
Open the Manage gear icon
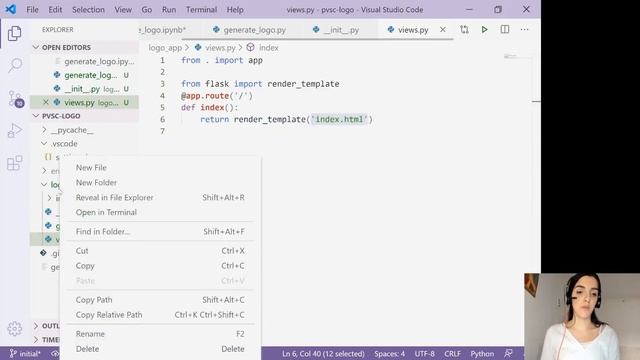pyautogui.click(x=15, y=328)
